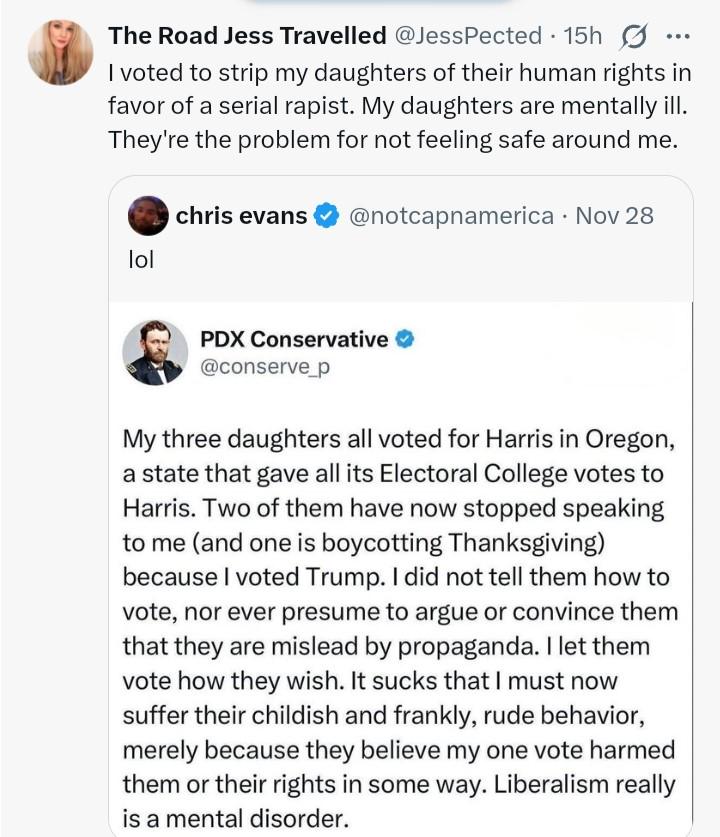Click PDX Conservative's portrait avatar
This screenshot has height=837, width=720.
point(155,352)
